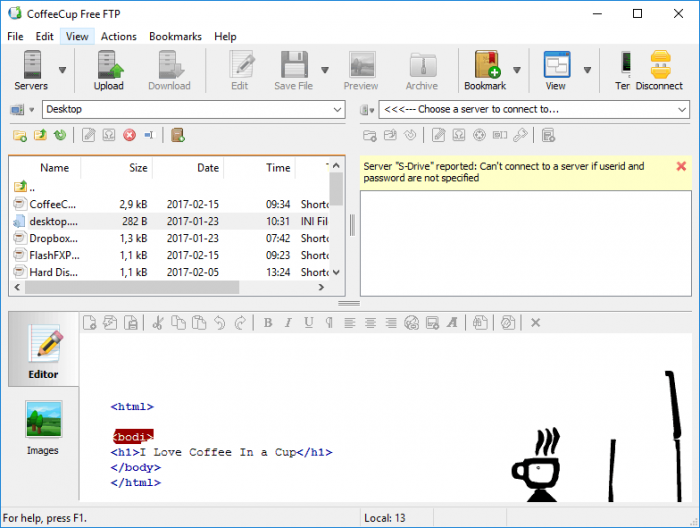Open the Desktop local path combo box

194,109
